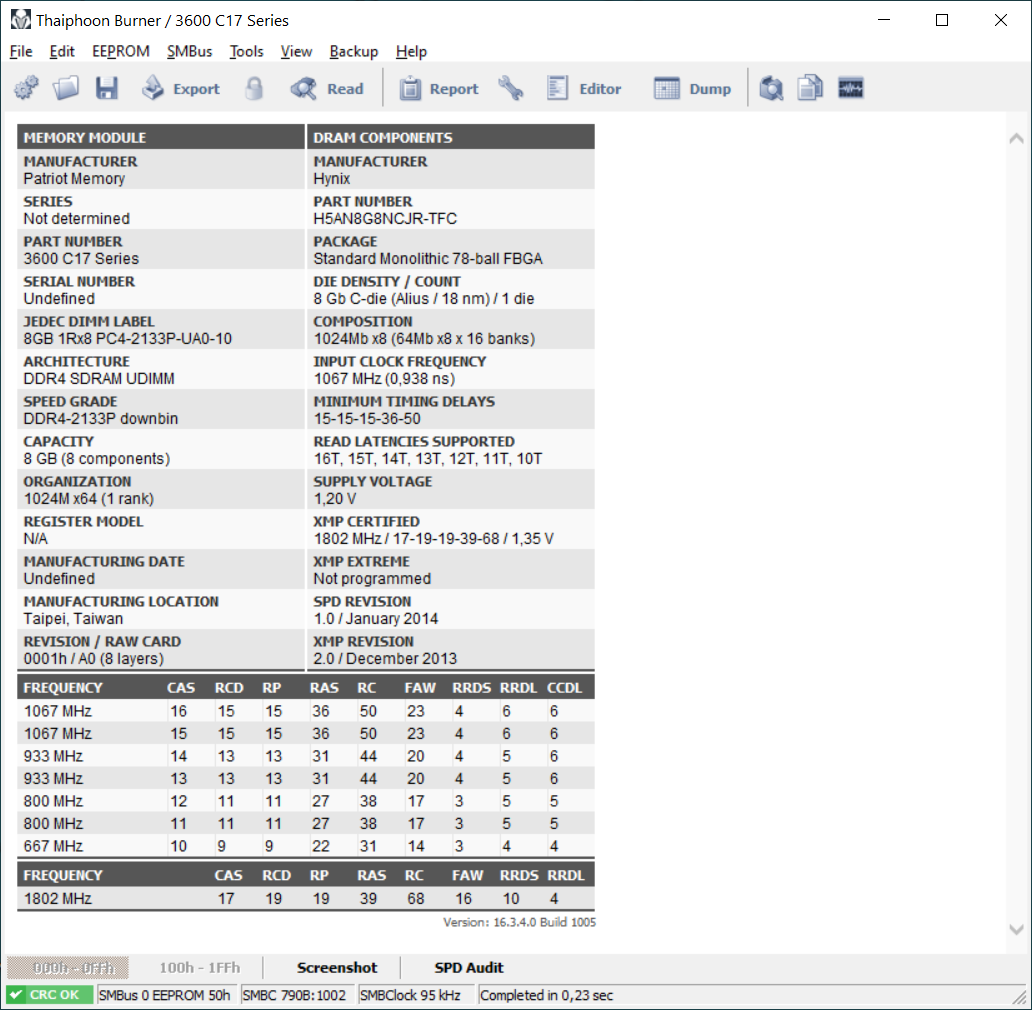Click the wrench tools icon
Image resolution: width=1032 pixels, height=1010 pixels.
(511, 88)
